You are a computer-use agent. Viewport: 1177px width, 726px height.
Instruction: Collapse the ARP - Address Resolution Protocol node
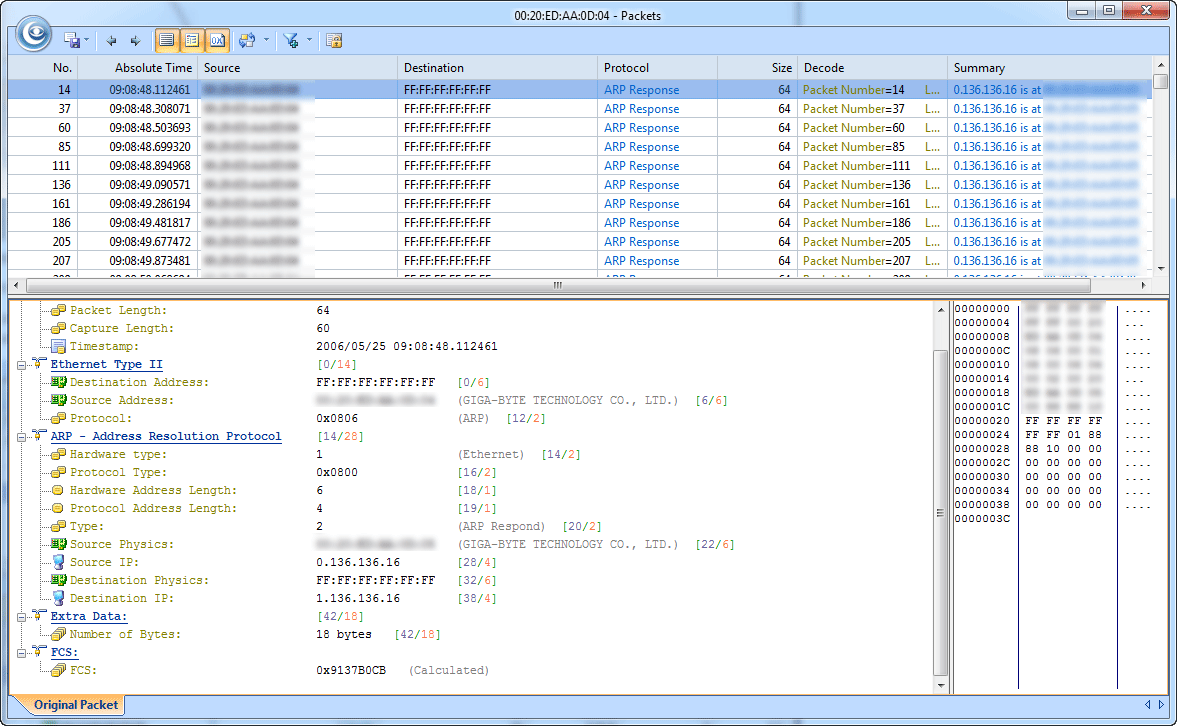[22, 437]
